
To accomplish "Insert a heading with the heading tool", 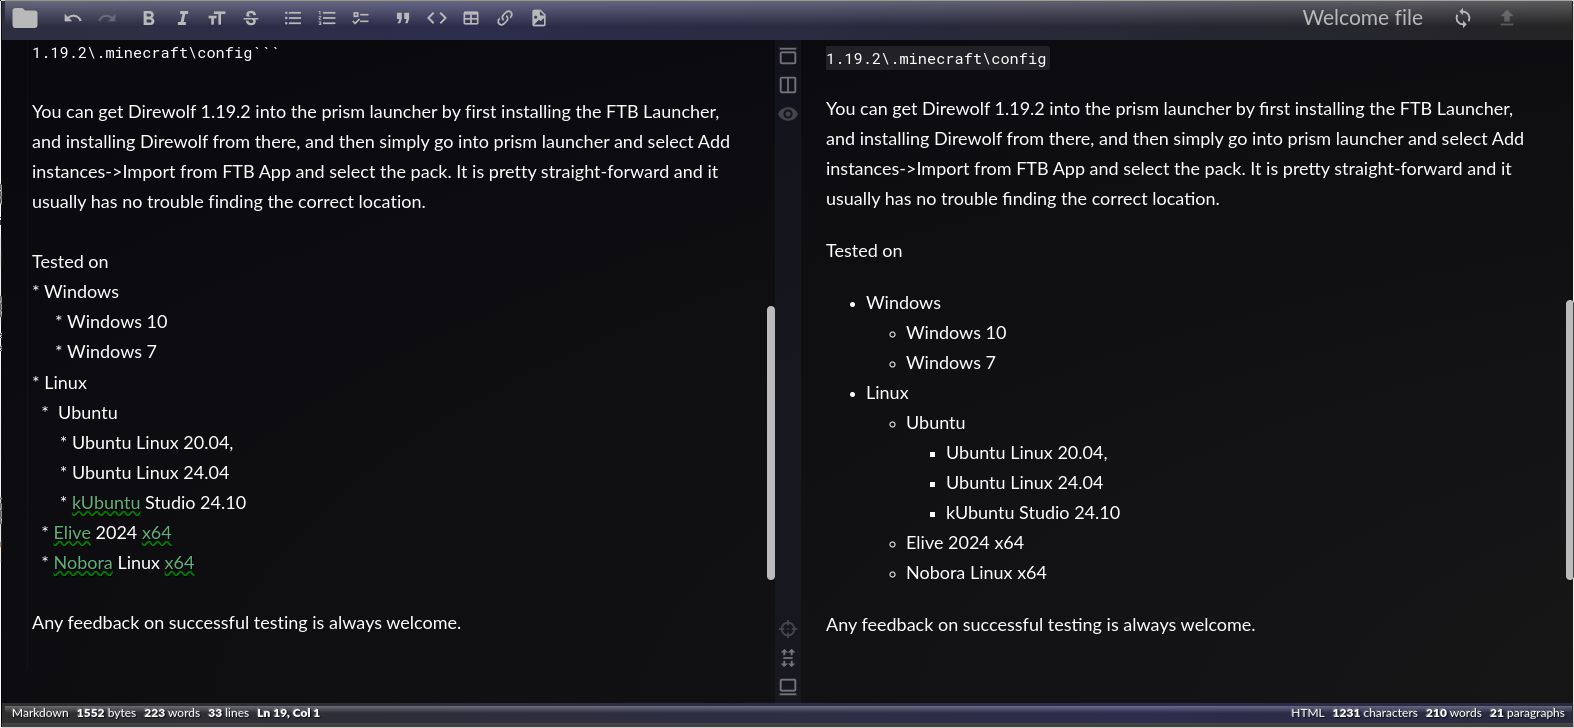I will [216, 18].
